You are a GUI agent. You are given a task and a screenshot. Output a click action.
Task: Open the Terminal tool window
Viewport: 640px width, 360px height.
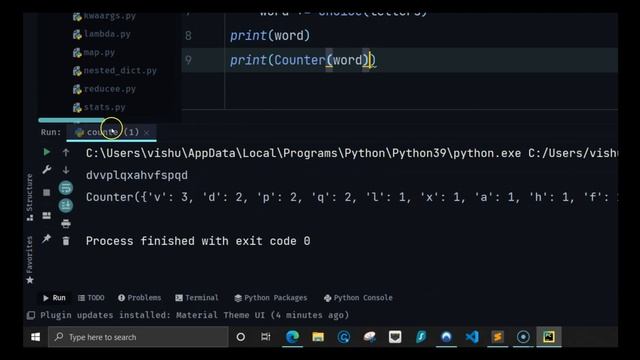pyautogui.click(x=197, y=298)
